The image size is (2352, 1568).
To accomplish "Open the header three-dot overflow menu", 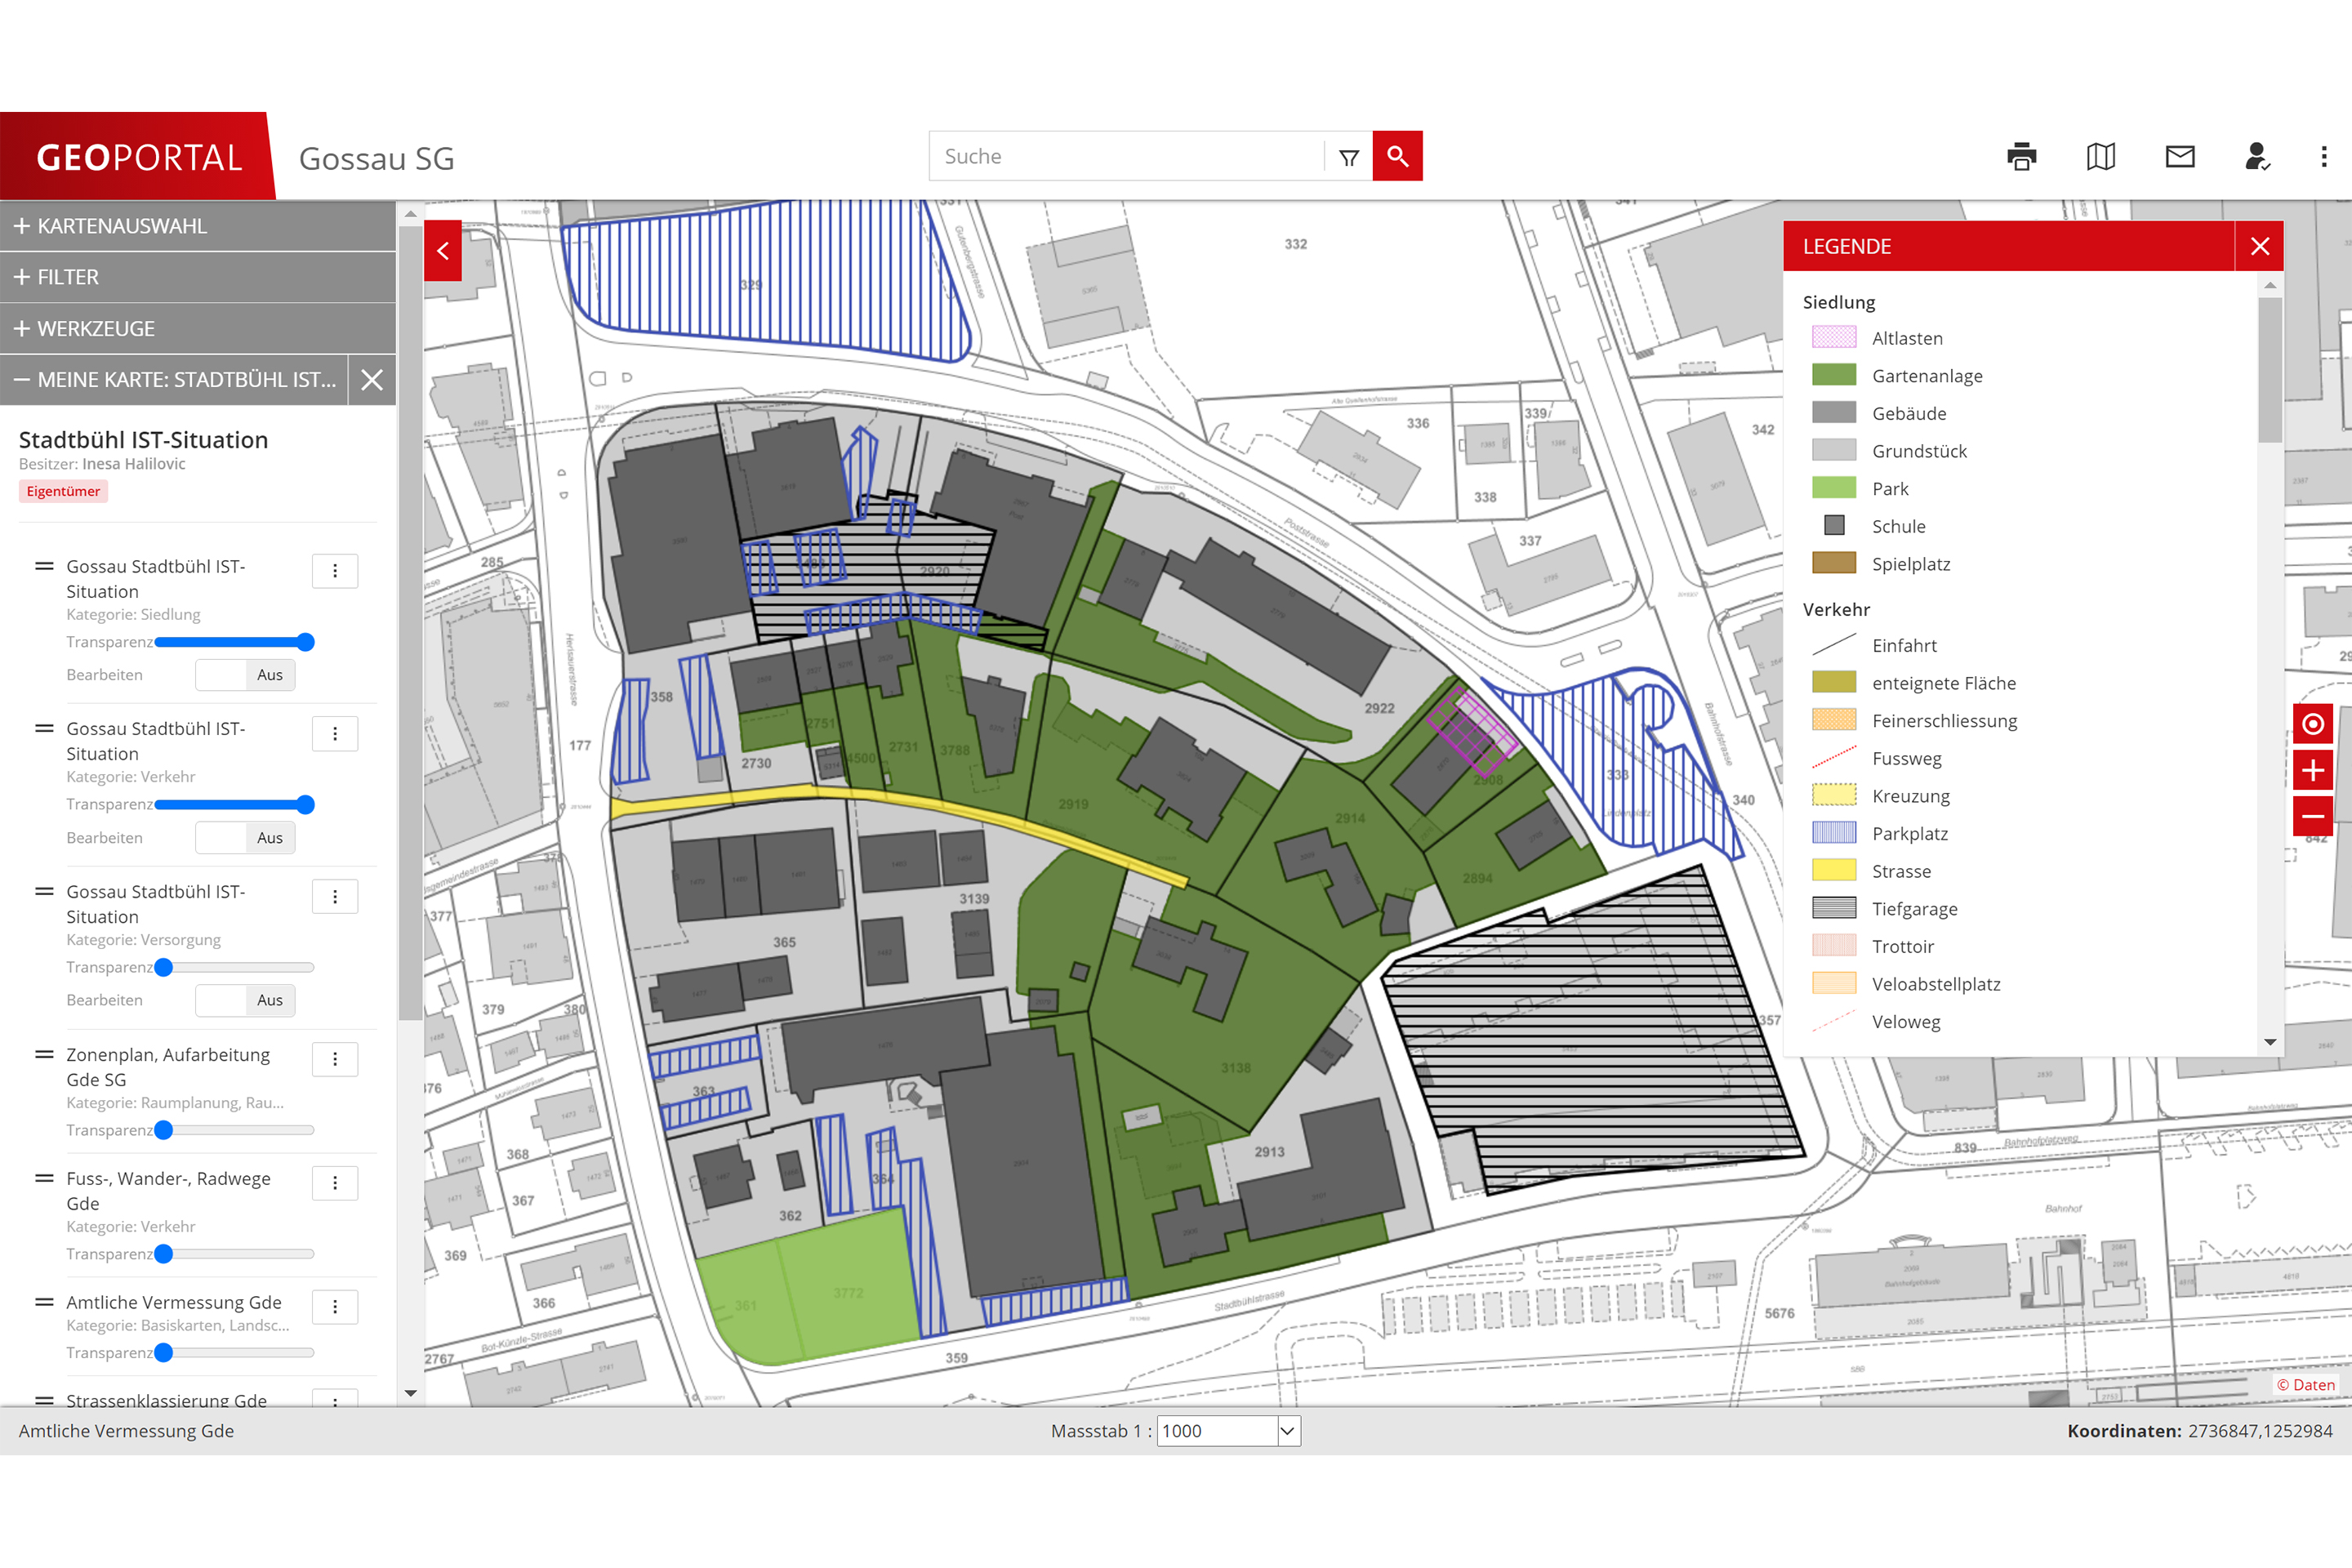I will click(x=2324, y=157).
